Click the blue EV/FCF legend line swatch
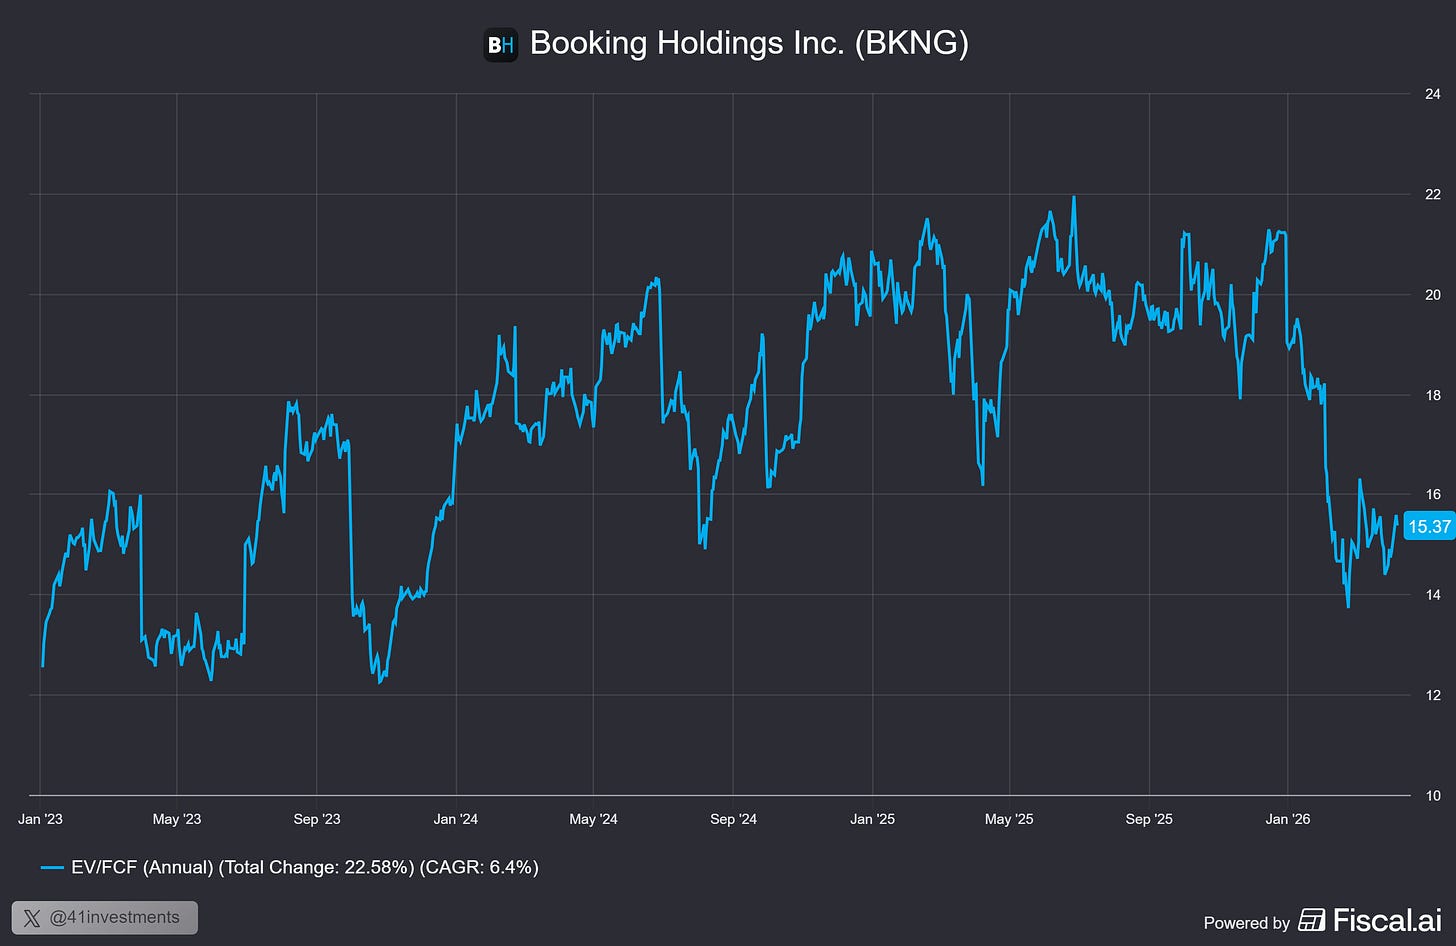 tap(52, 868)
